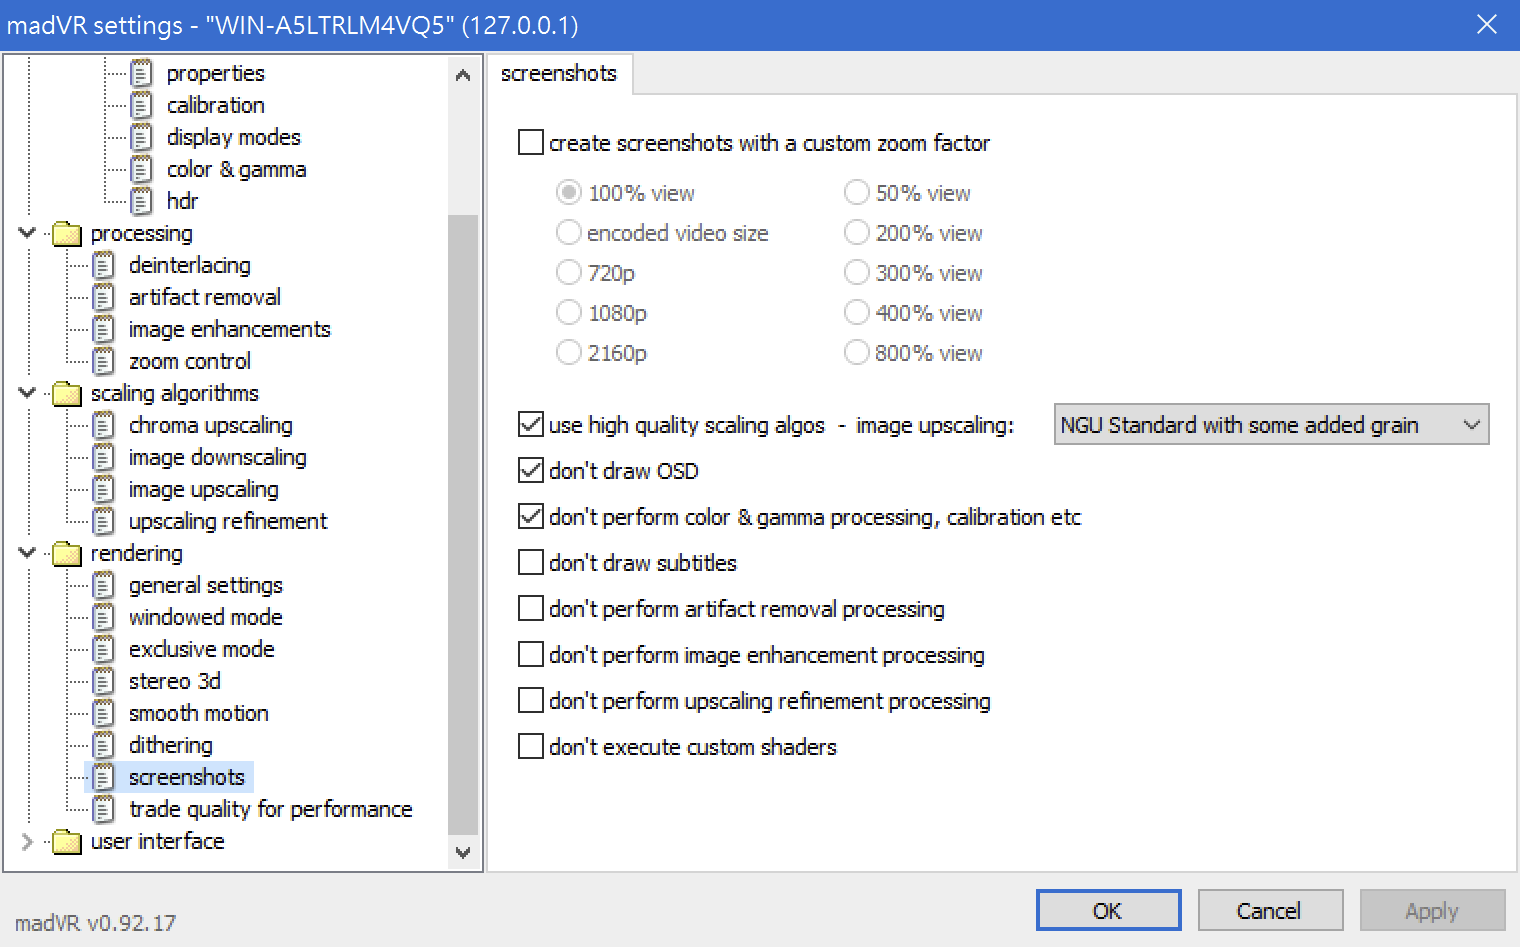
Task: Click the tree scrollbar up arrow
Action: click(462, 75)
